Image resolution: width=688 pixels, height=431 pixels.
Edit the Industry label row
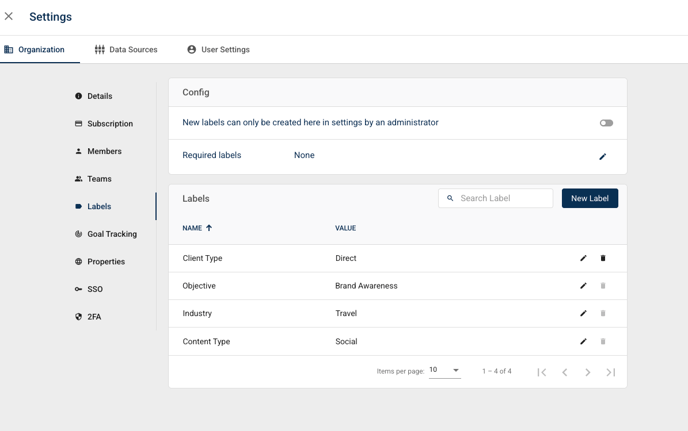(583, 314)
